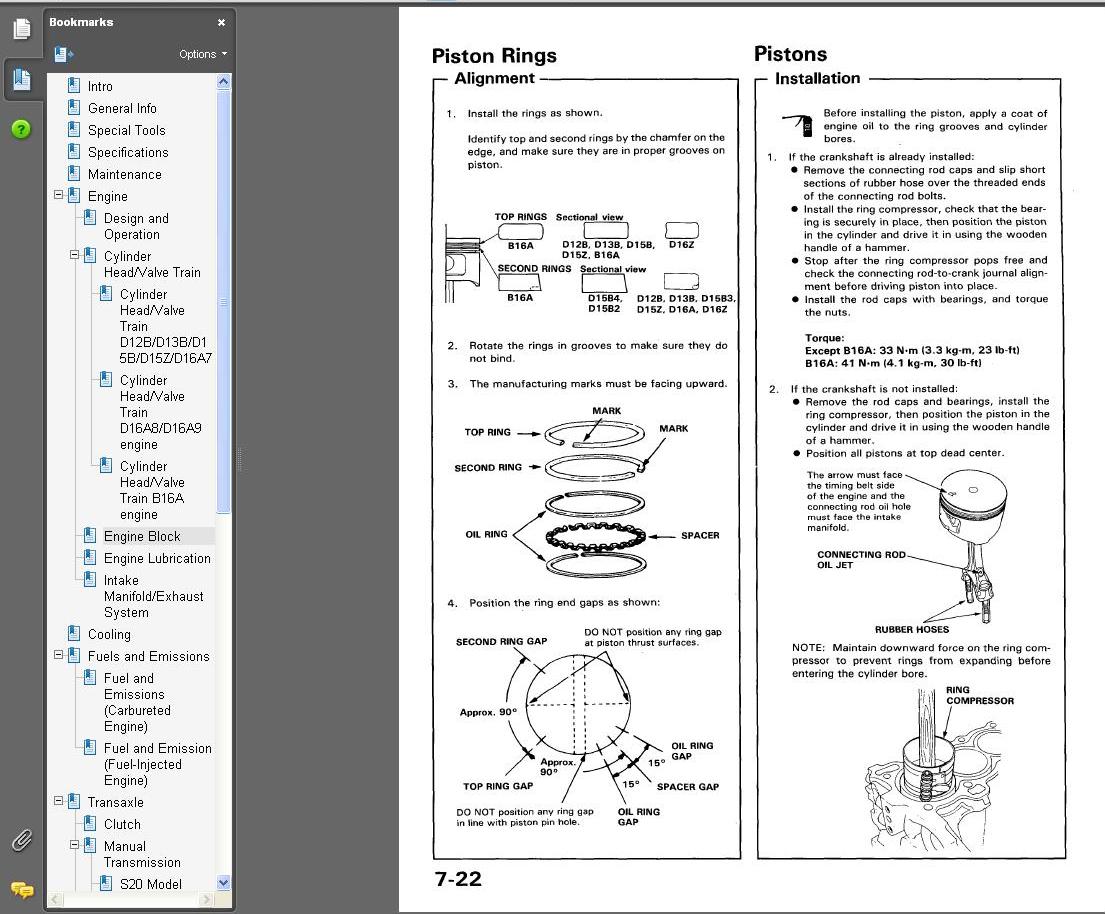Image resolution: width=1105 pixels, height=914 pixels.
Task: Collapse the Fuels and Emissions section
Action: (59, 656)
